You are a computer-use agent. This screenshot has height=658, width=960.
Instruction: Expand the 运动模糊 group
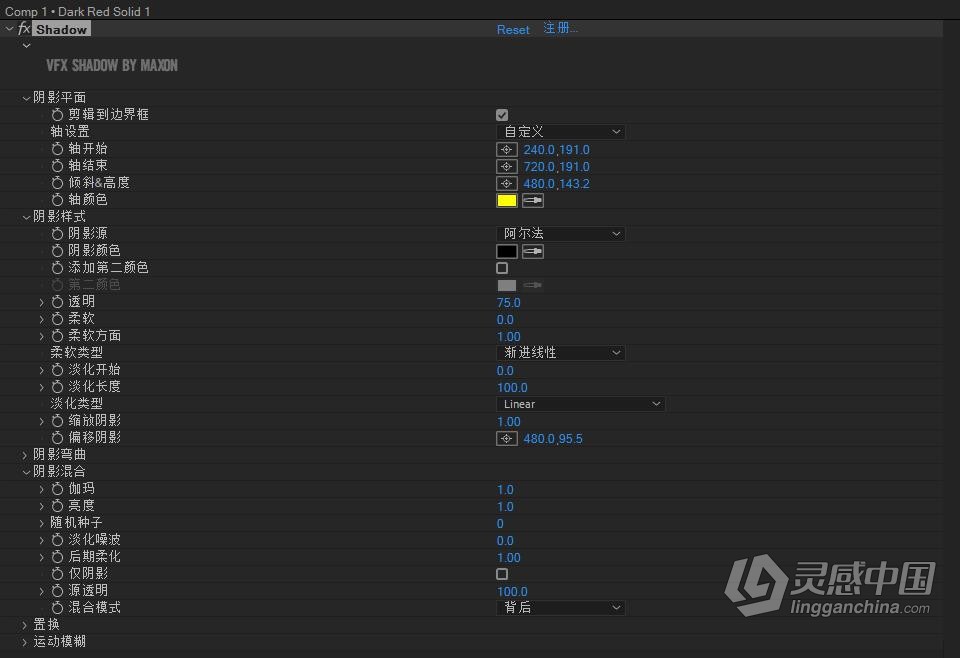point(26,642)
